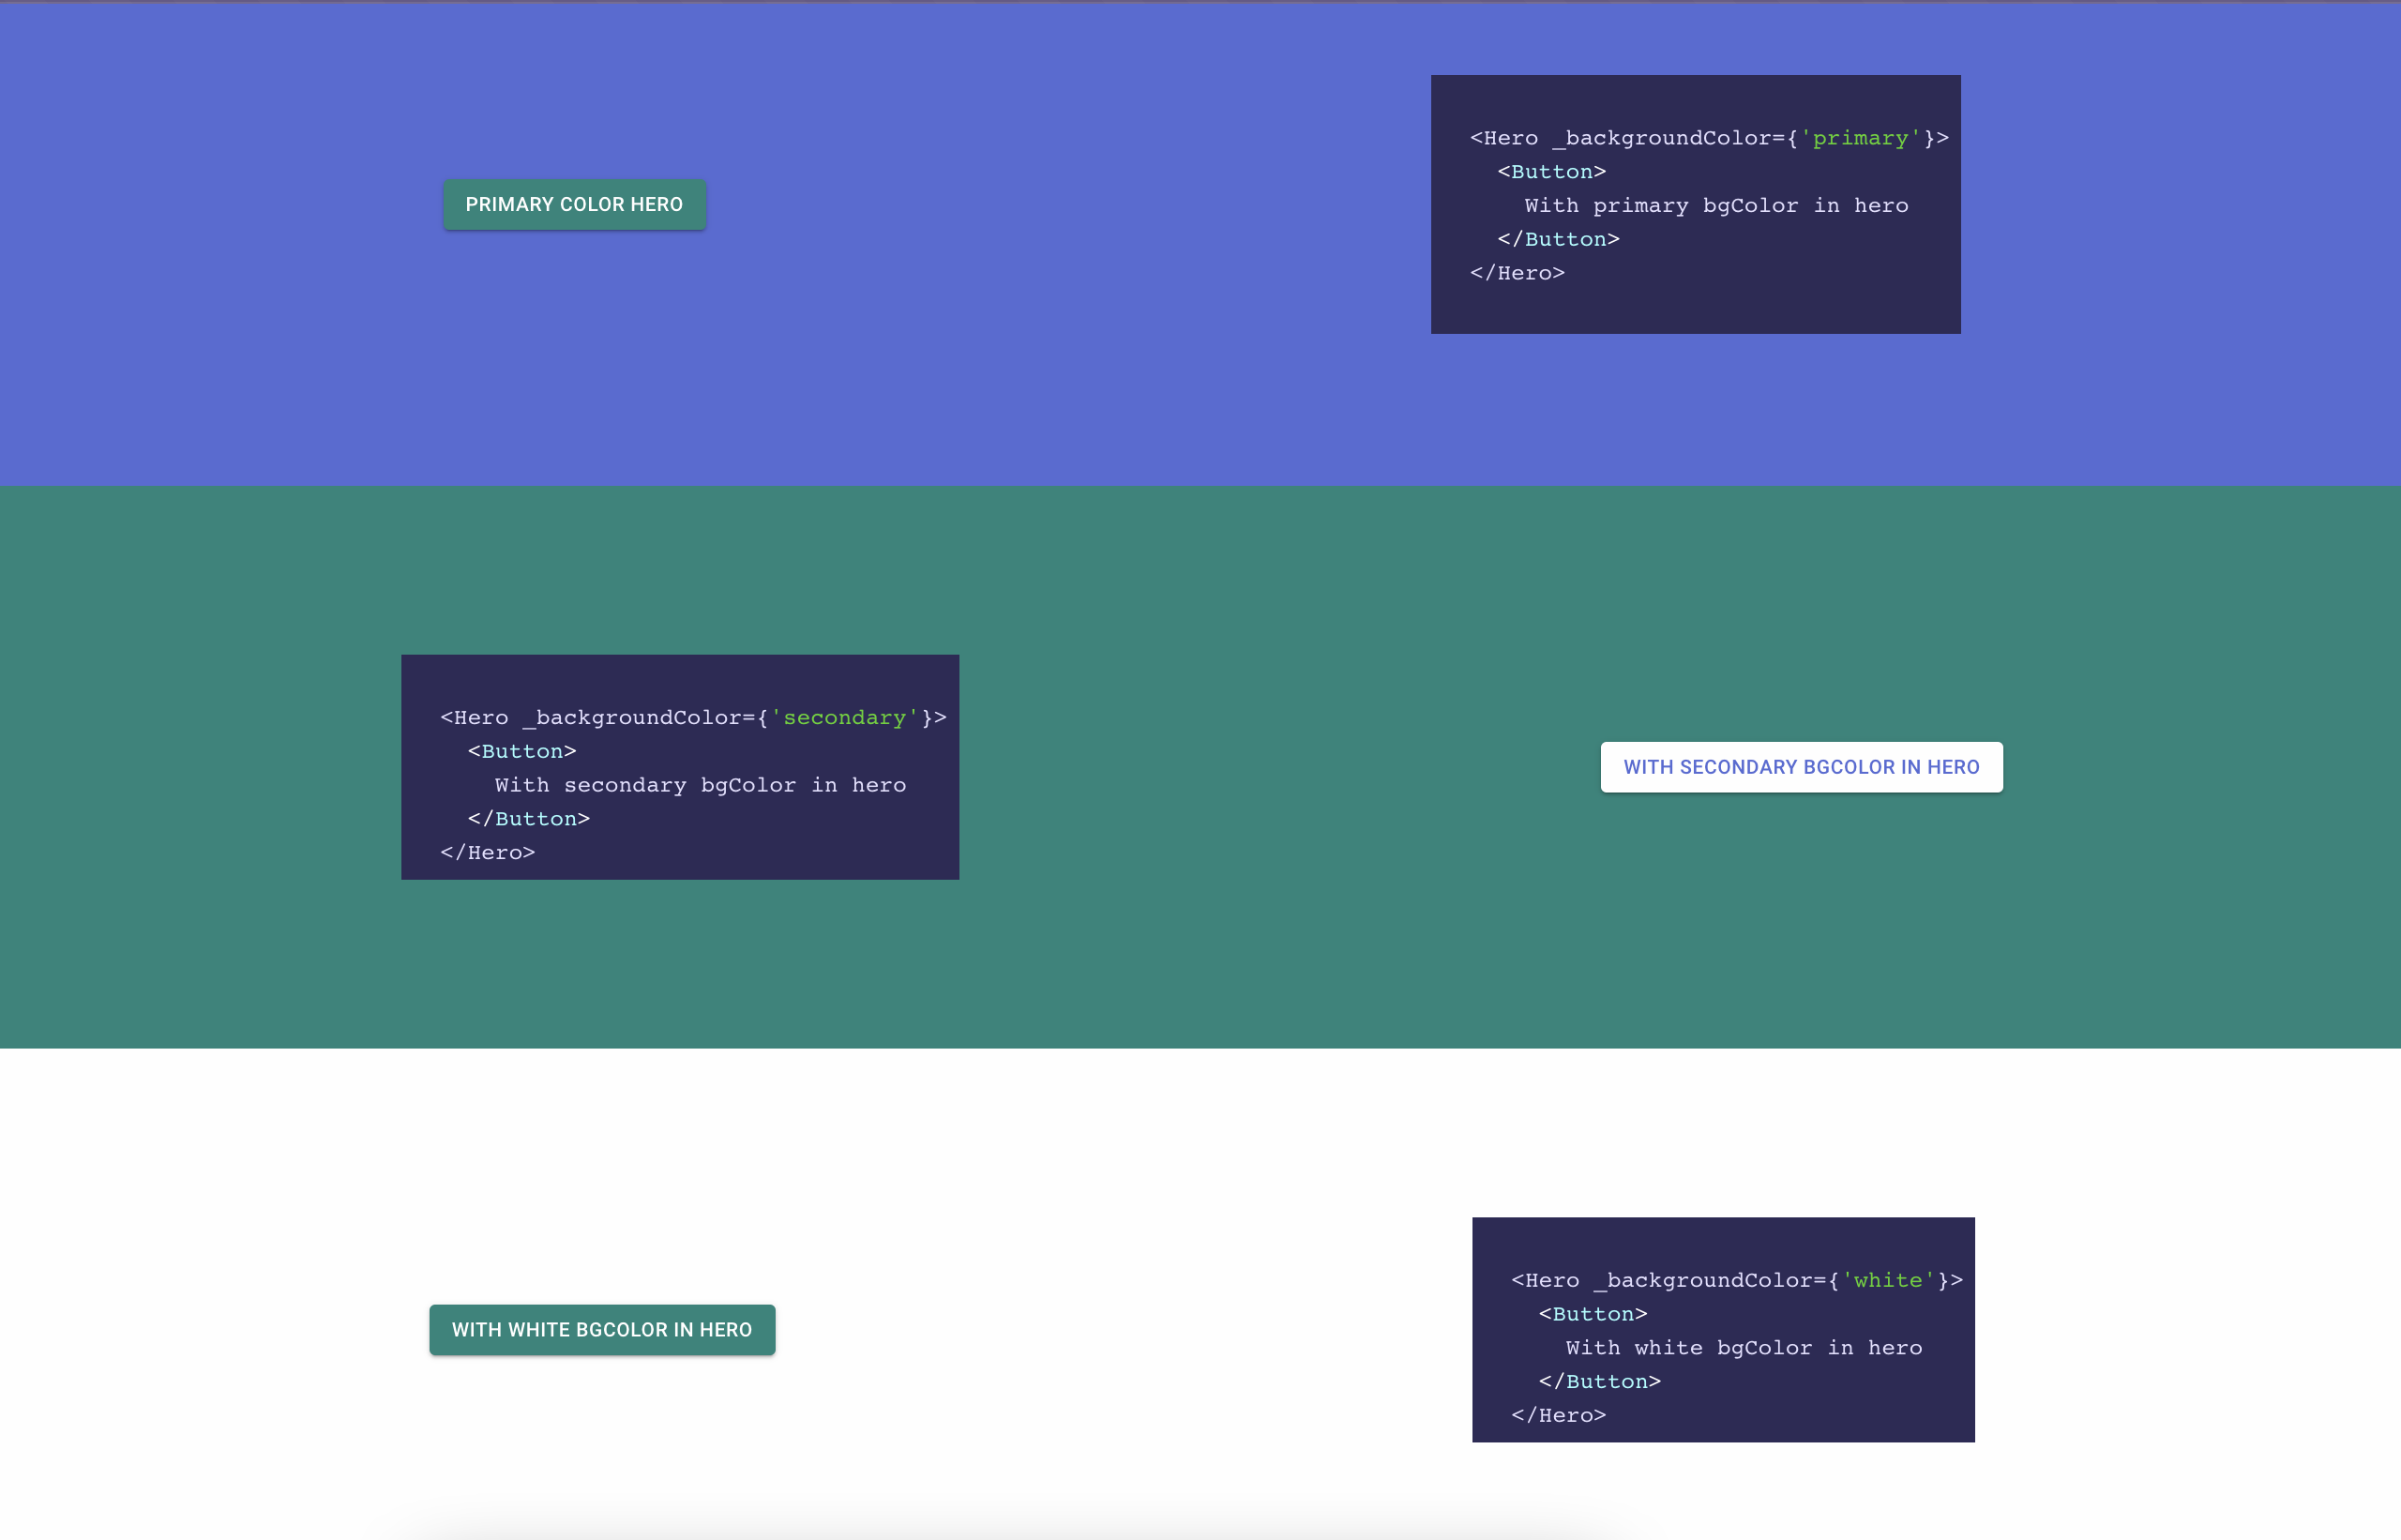Click the 'white' string in the code block
Screen dimensions: 2401x1540
(1887, 1281)
